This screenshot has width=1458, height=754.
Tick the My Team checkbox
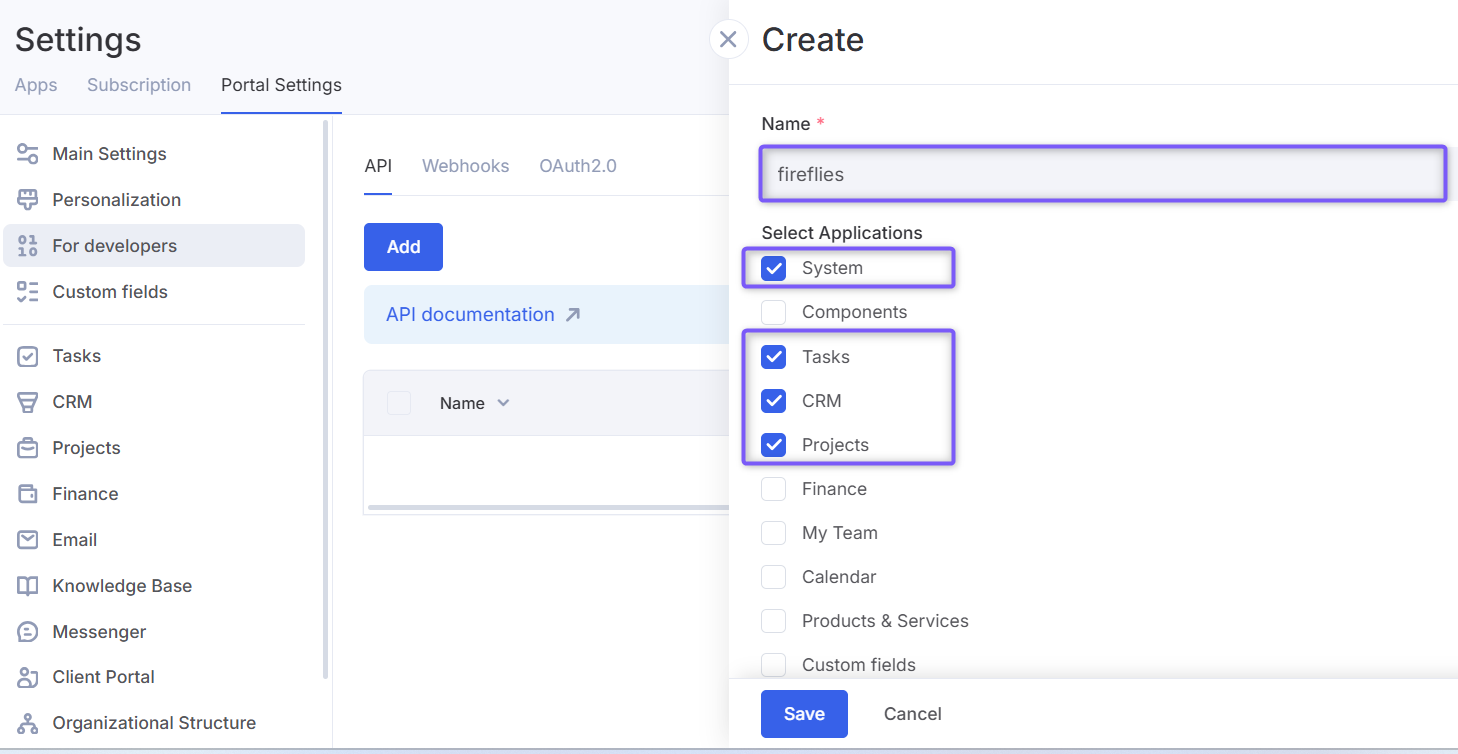(x=774, y=533)
